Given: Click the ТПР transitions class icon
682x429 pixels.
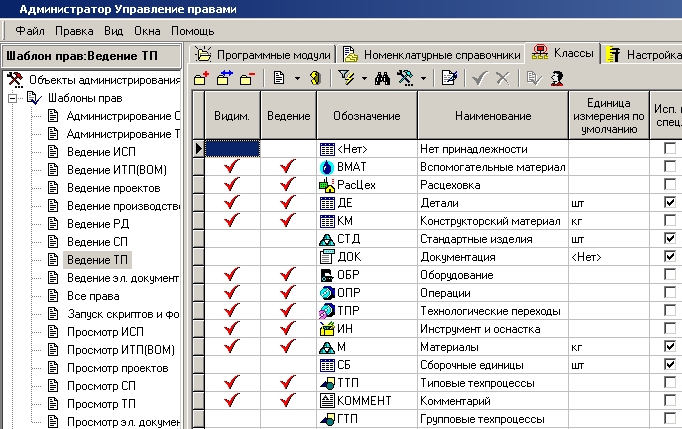Looking at the screenshot, I should pos(327,311).
